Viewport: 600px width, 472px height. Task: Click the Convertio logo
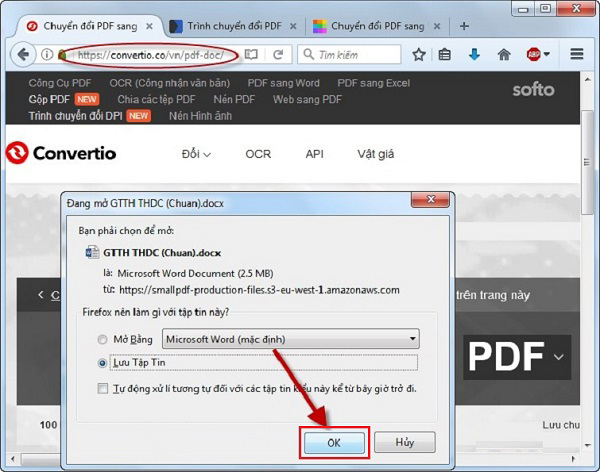click(x=60, y=153)
